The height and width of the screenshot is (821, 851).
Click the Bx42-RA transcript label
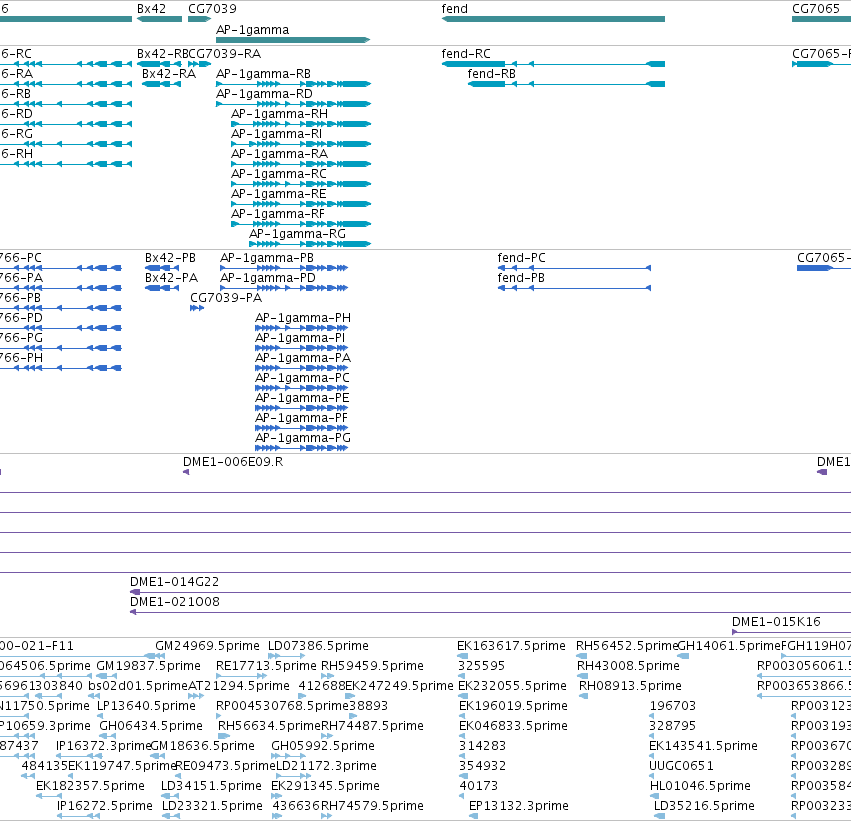[169, 74]
